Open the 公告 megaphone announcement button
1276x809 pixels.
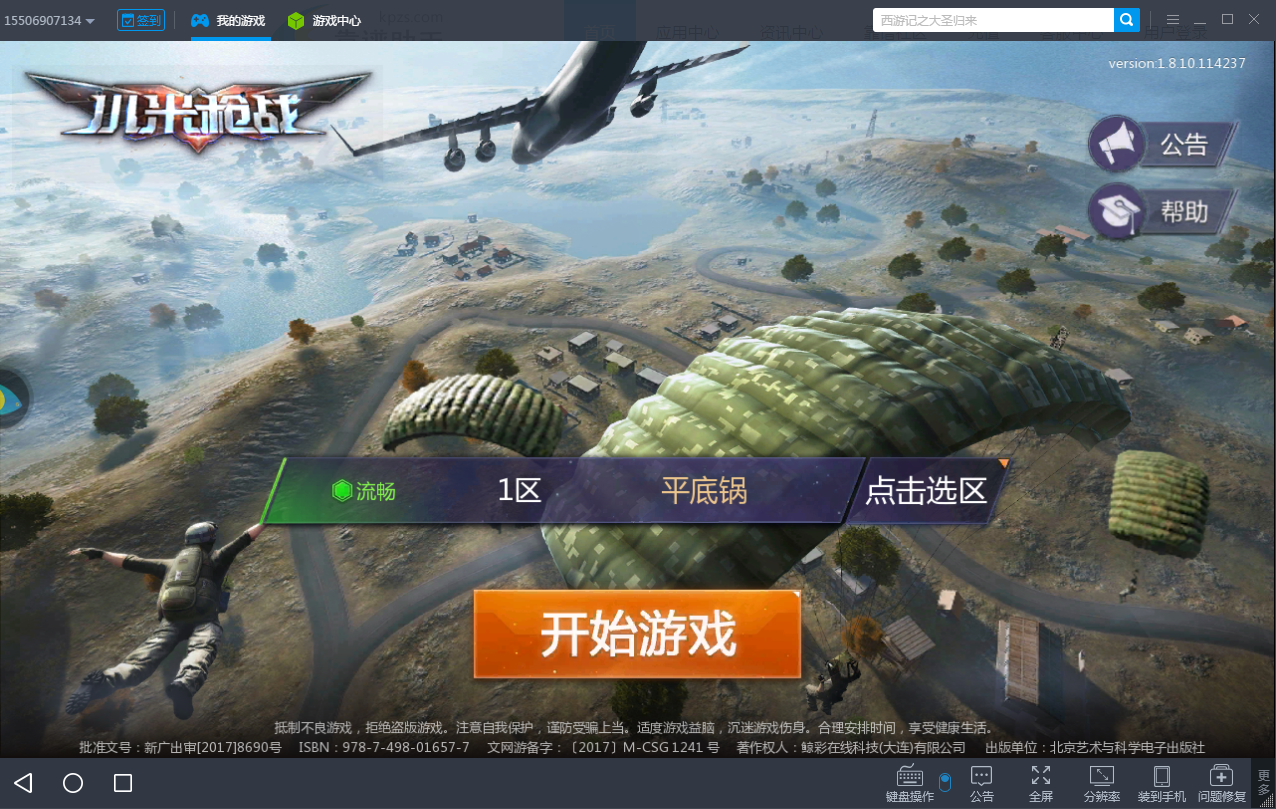tap(1162, 146)
